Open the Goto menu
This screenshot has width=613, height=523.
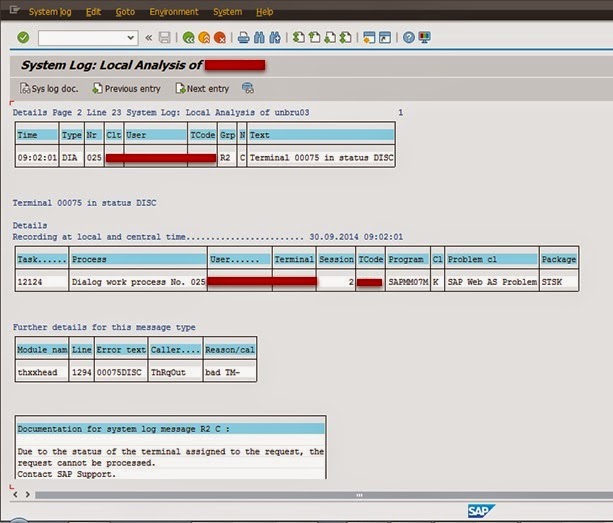tap(125, 12)
